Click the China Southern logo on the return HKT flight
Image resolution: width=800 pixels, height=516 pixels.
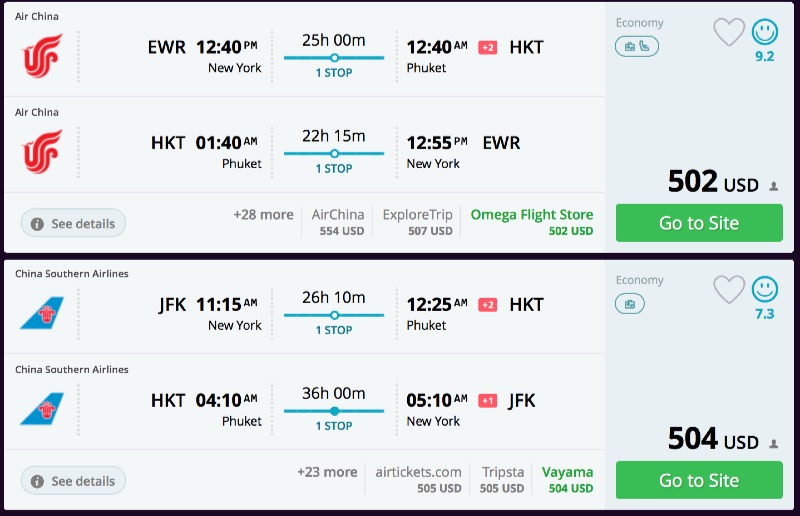click(43, 409)
